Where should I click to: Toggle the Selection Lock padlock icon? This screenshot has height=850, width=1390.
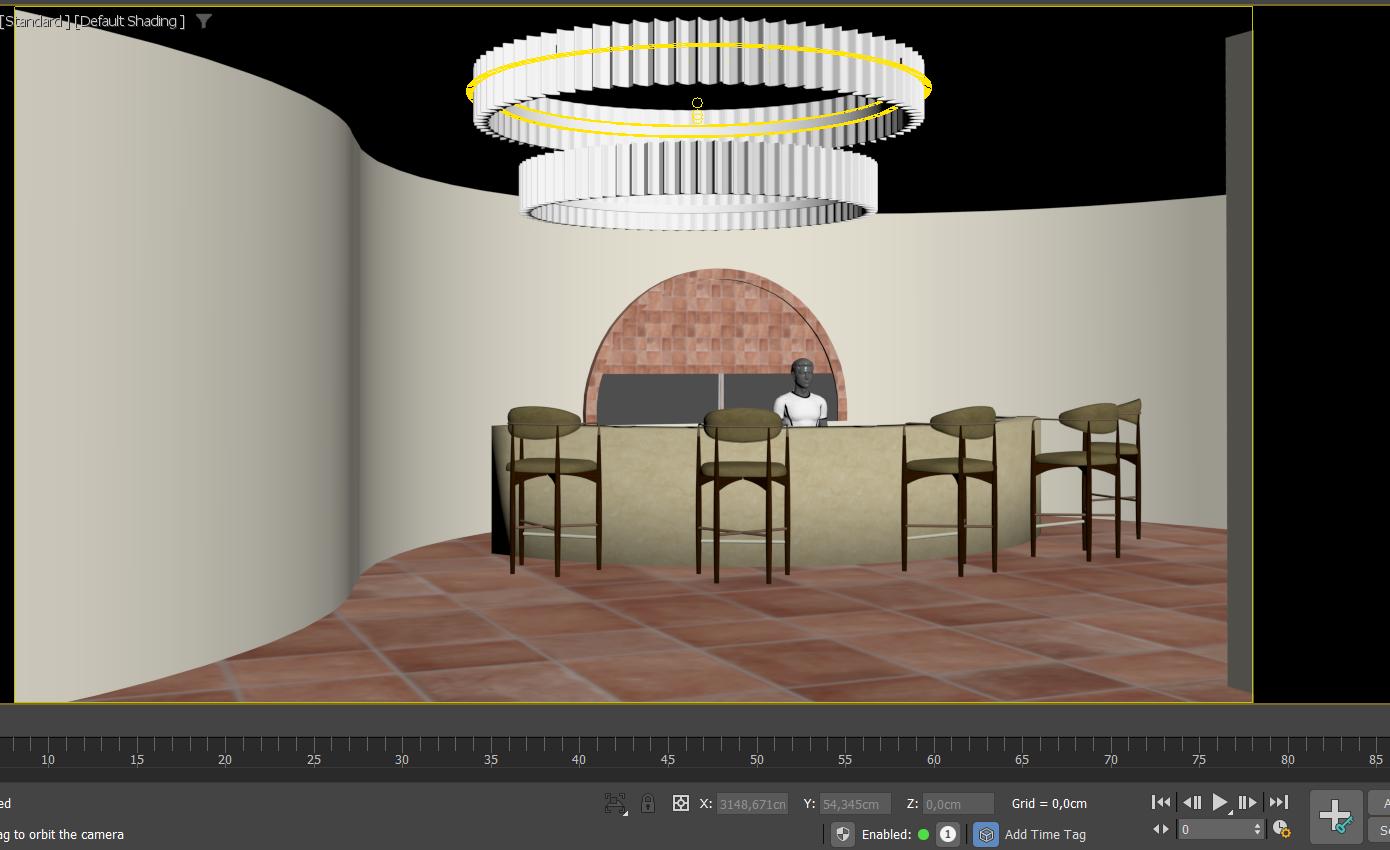pyautogui.click(x=648, y=803)
